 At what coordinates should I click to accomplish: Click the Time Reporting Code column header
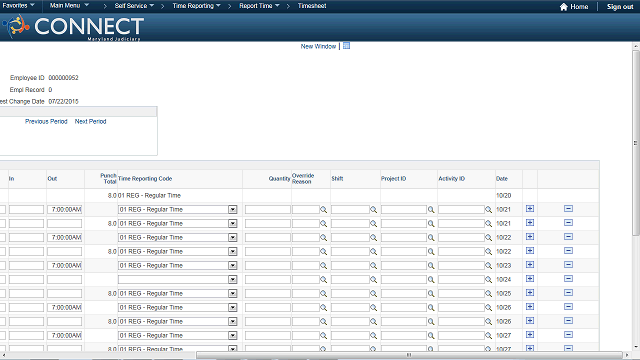click(x=145, y=178)
